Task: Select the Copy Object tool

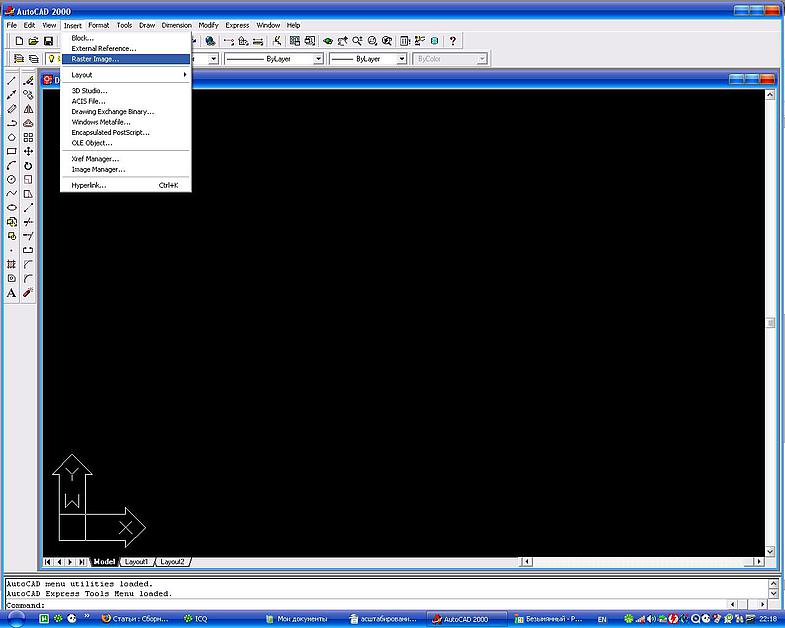Action: (x=29, y=95)
